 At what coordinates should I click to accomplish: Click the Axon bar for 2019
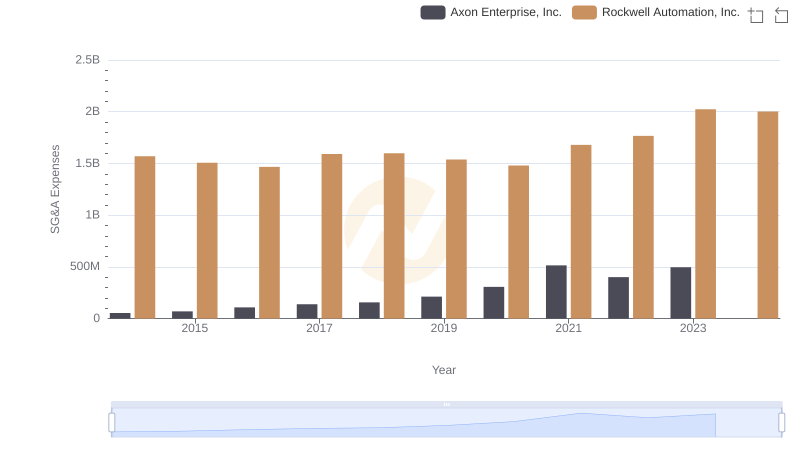point(432,308)
